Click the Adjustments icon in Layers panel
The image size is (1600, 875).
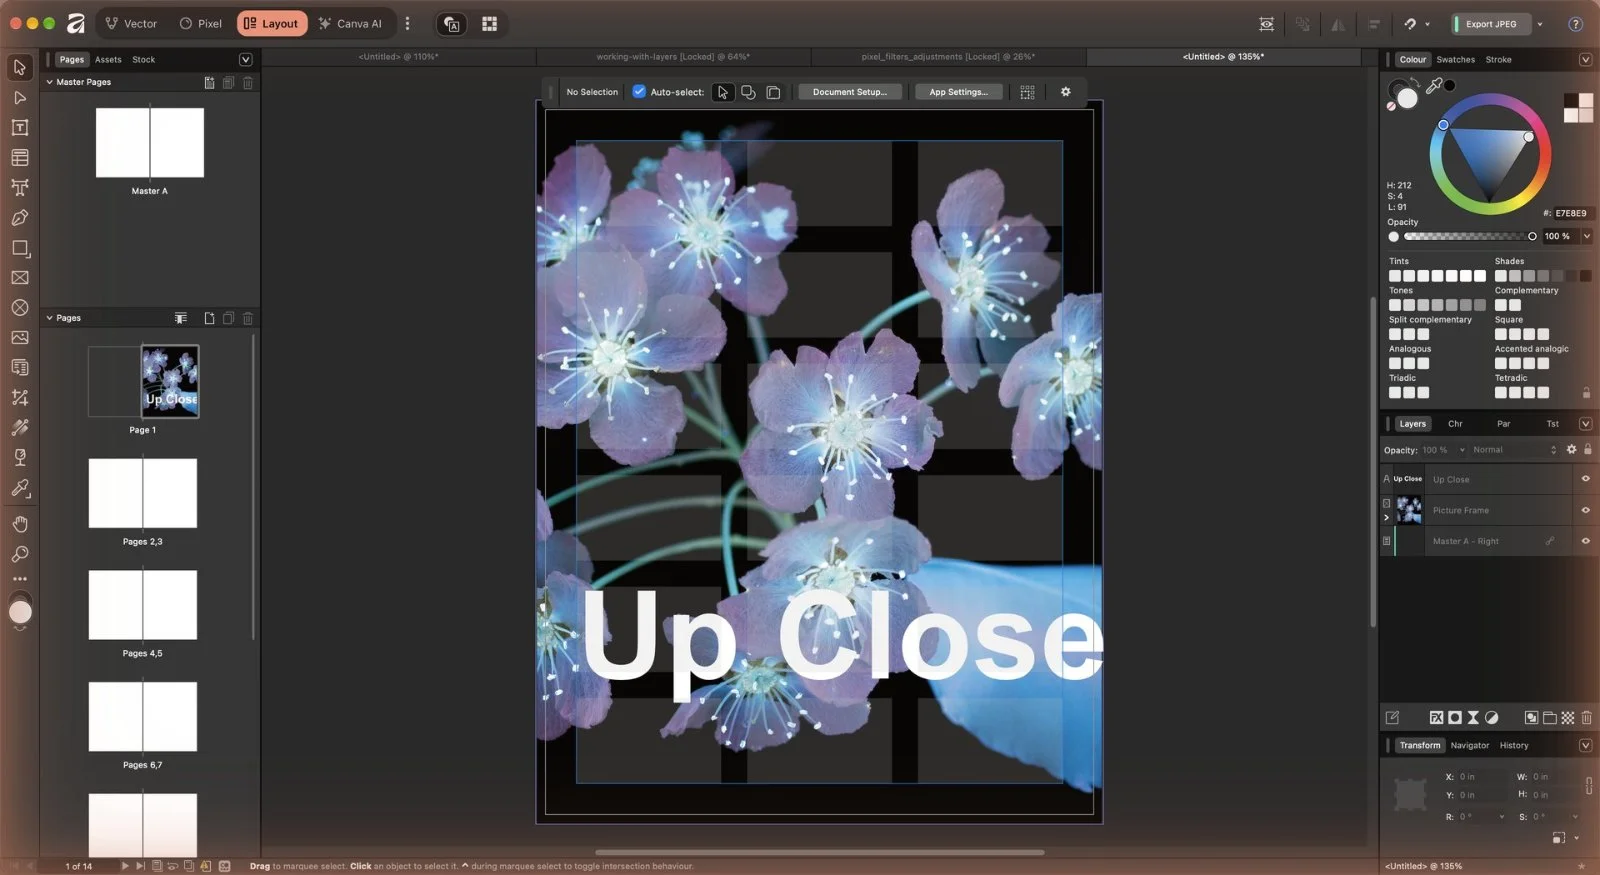click(x=1491, y=718)
